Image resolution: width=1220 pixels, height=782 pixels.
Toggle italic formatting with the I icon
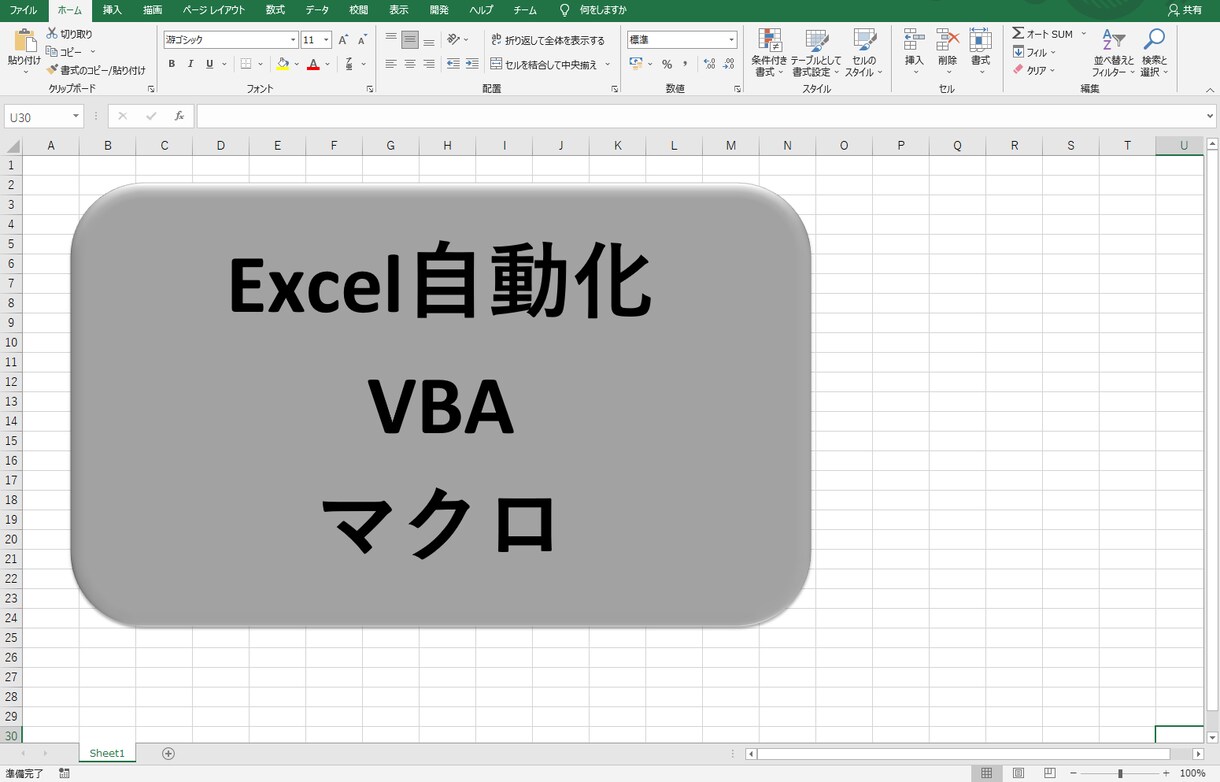coord(190,63)
